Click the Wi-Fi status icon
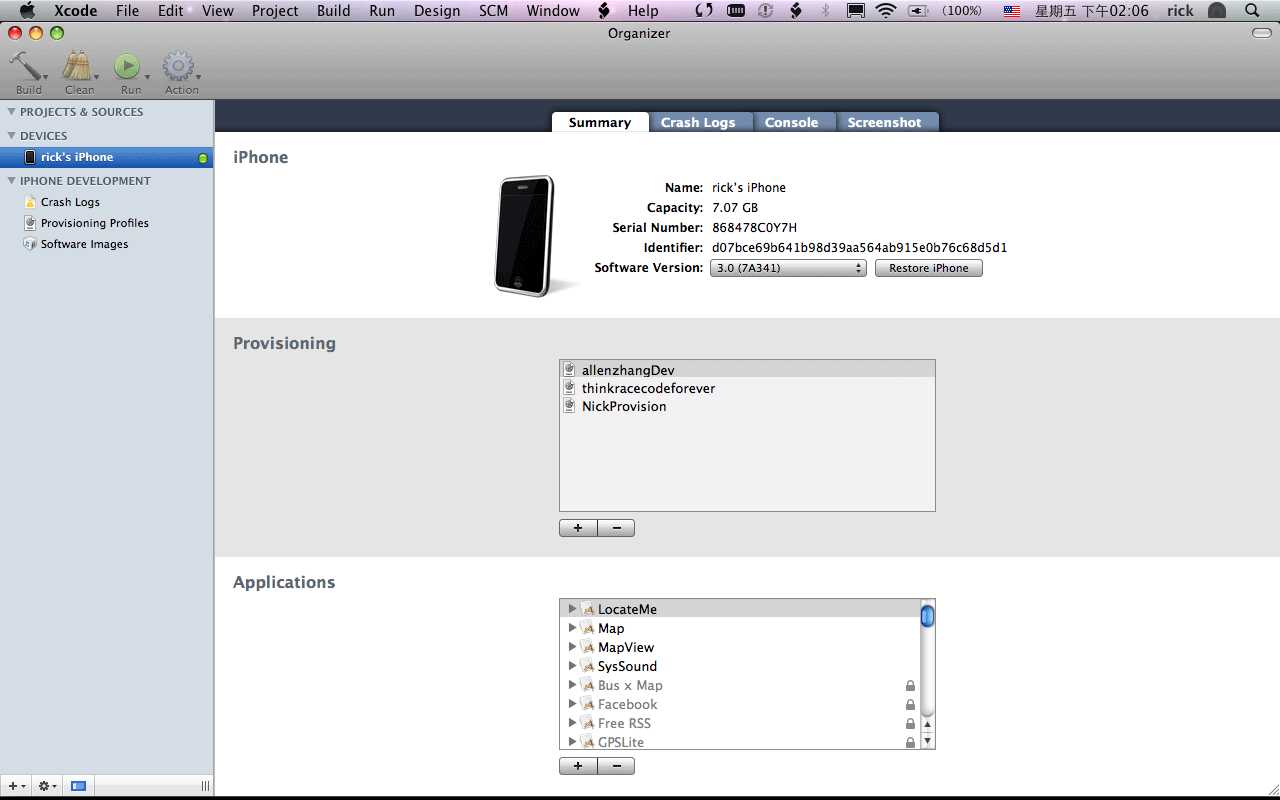This screenshot has width=1280, height=800. [885, 11]
